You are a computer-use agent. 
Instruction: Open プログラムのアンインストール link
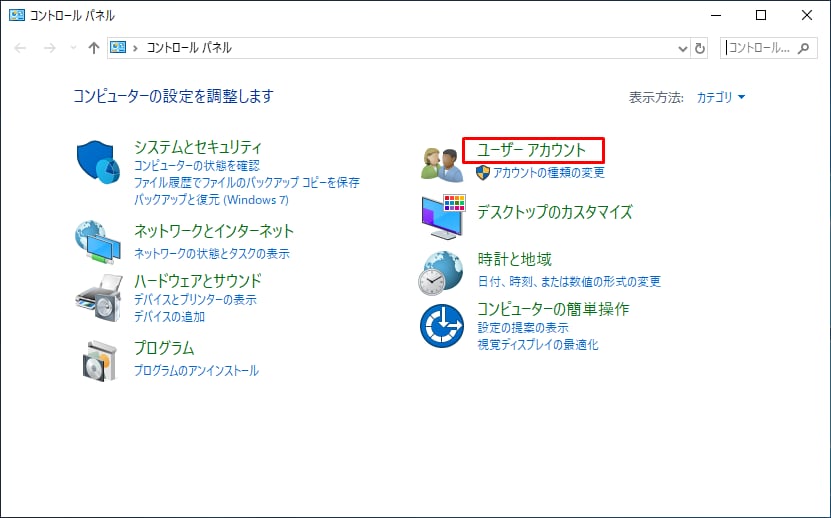coord(196,370)
